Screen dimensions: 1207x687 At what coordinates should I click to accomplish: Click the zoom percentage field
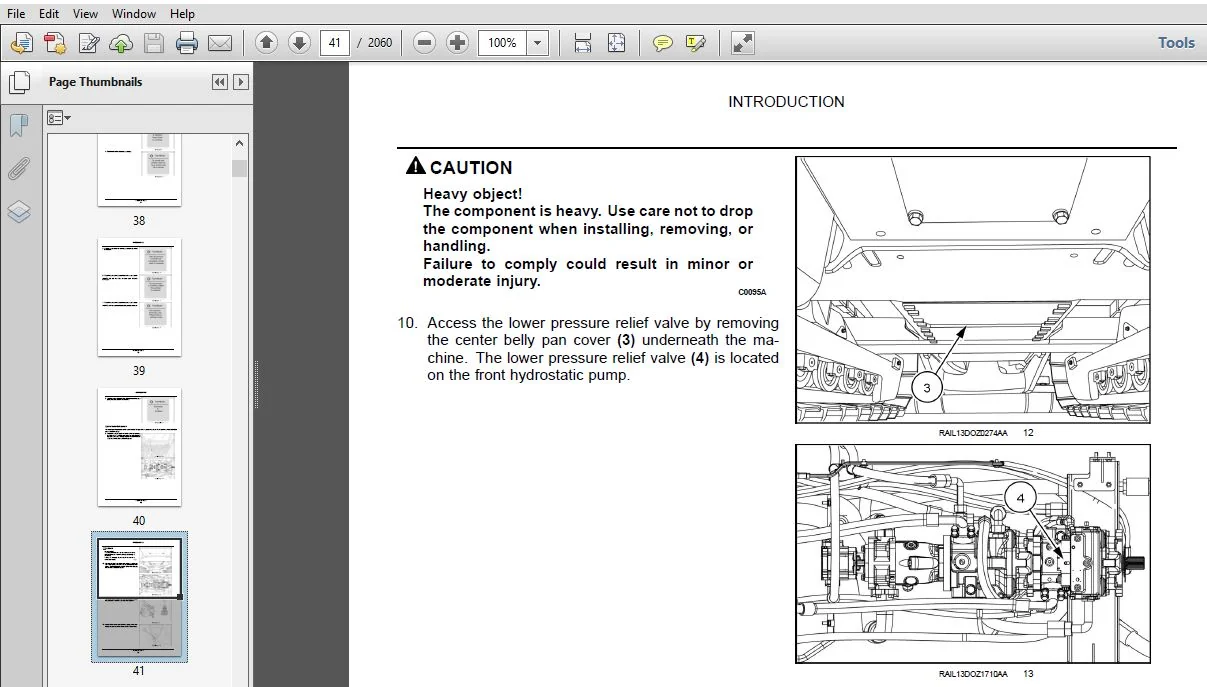(503, 43)
